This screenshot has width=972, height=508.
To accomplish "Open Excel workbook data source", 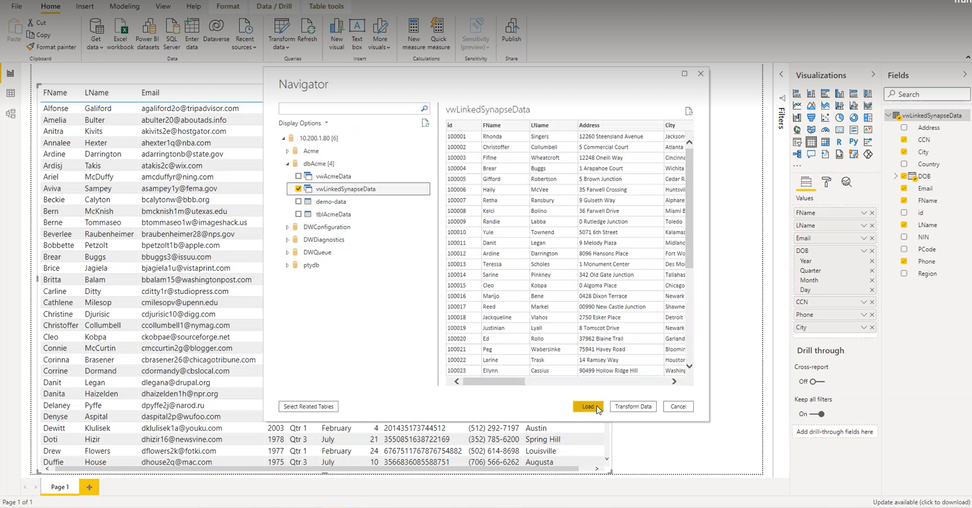I will coord(120,34).
